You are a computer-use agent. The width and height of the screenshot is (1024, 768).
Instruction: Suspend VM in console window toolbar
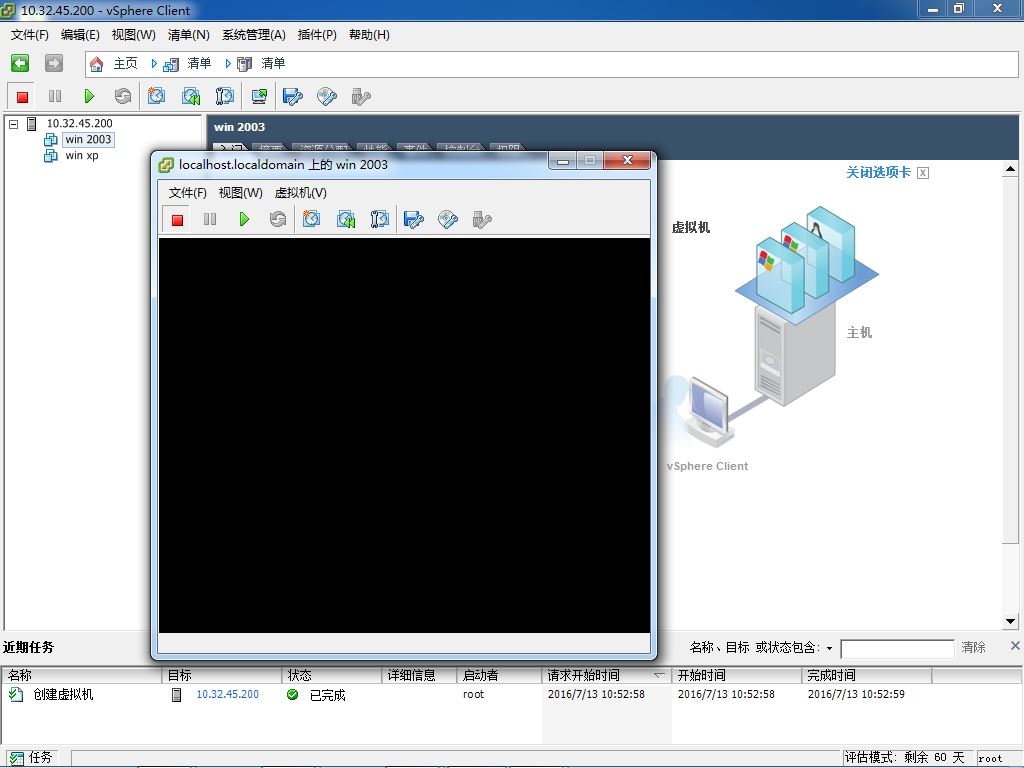210,219
